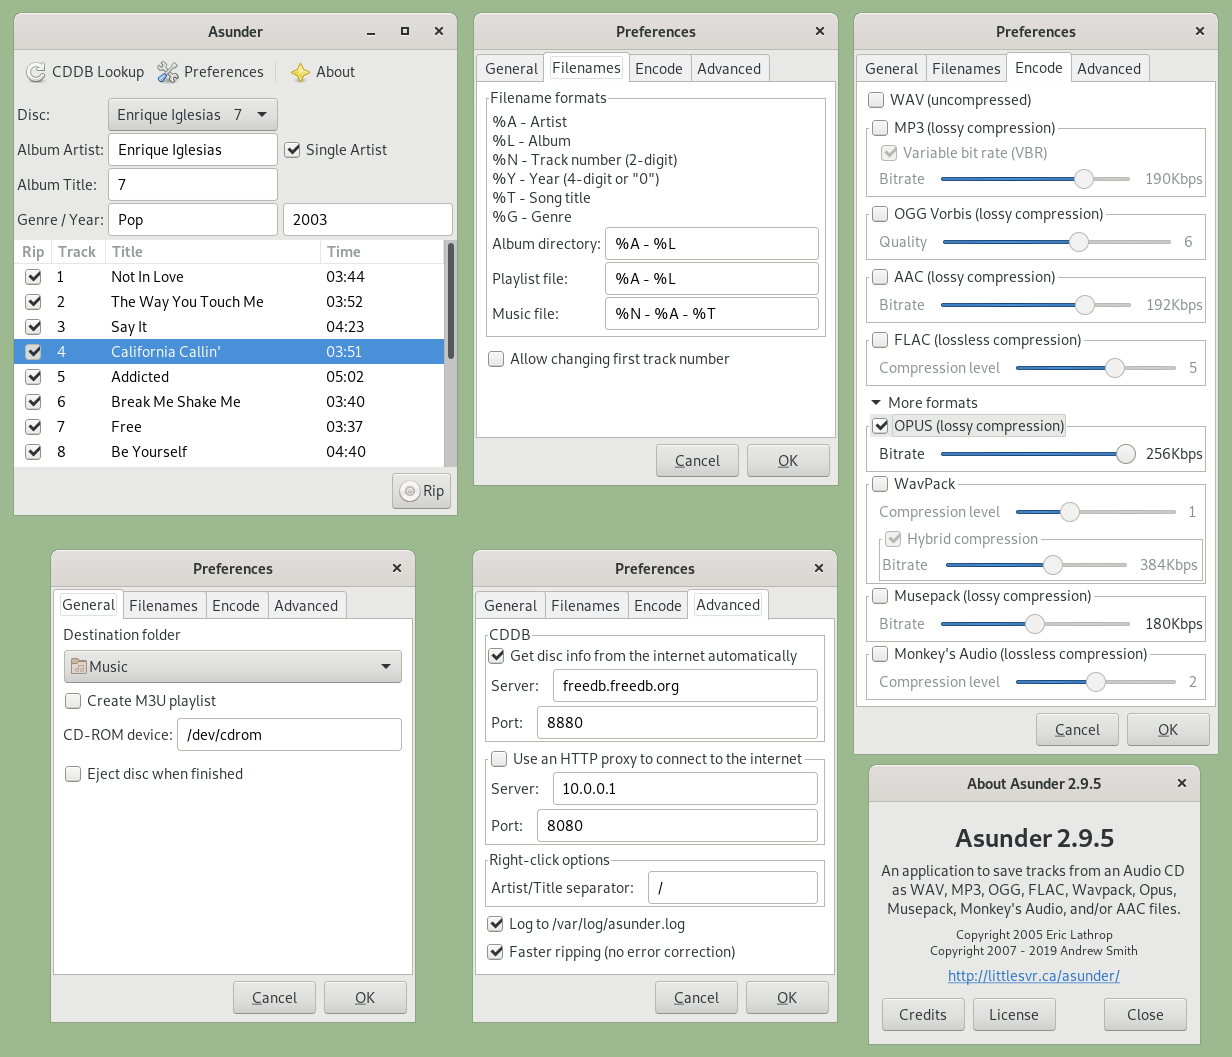Uncheck the Single Artist checkbox
Screen dimensions: 1232x1057
coord(292,150)
